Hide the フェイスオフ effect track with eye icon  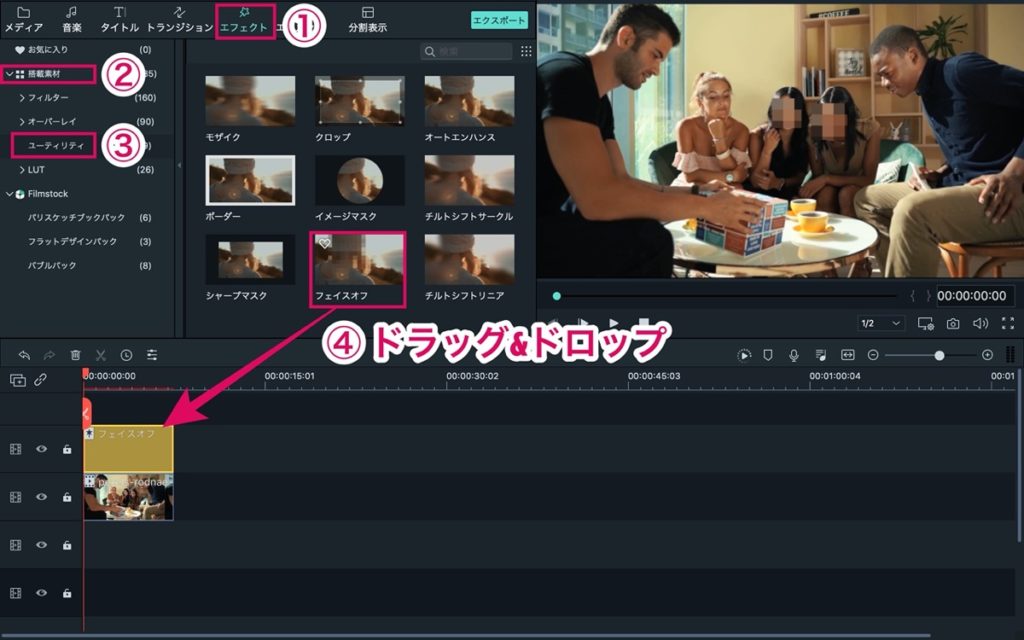click(x=42, y=449)
